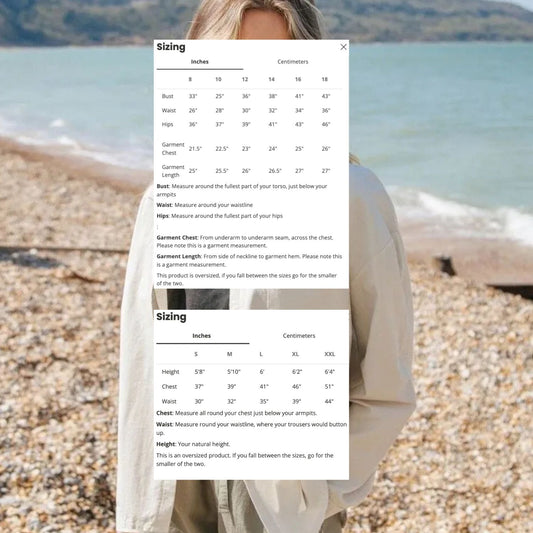Select the Inches tab above sizes 8 to 18
533x533 pixels.
tap(200, 62)
